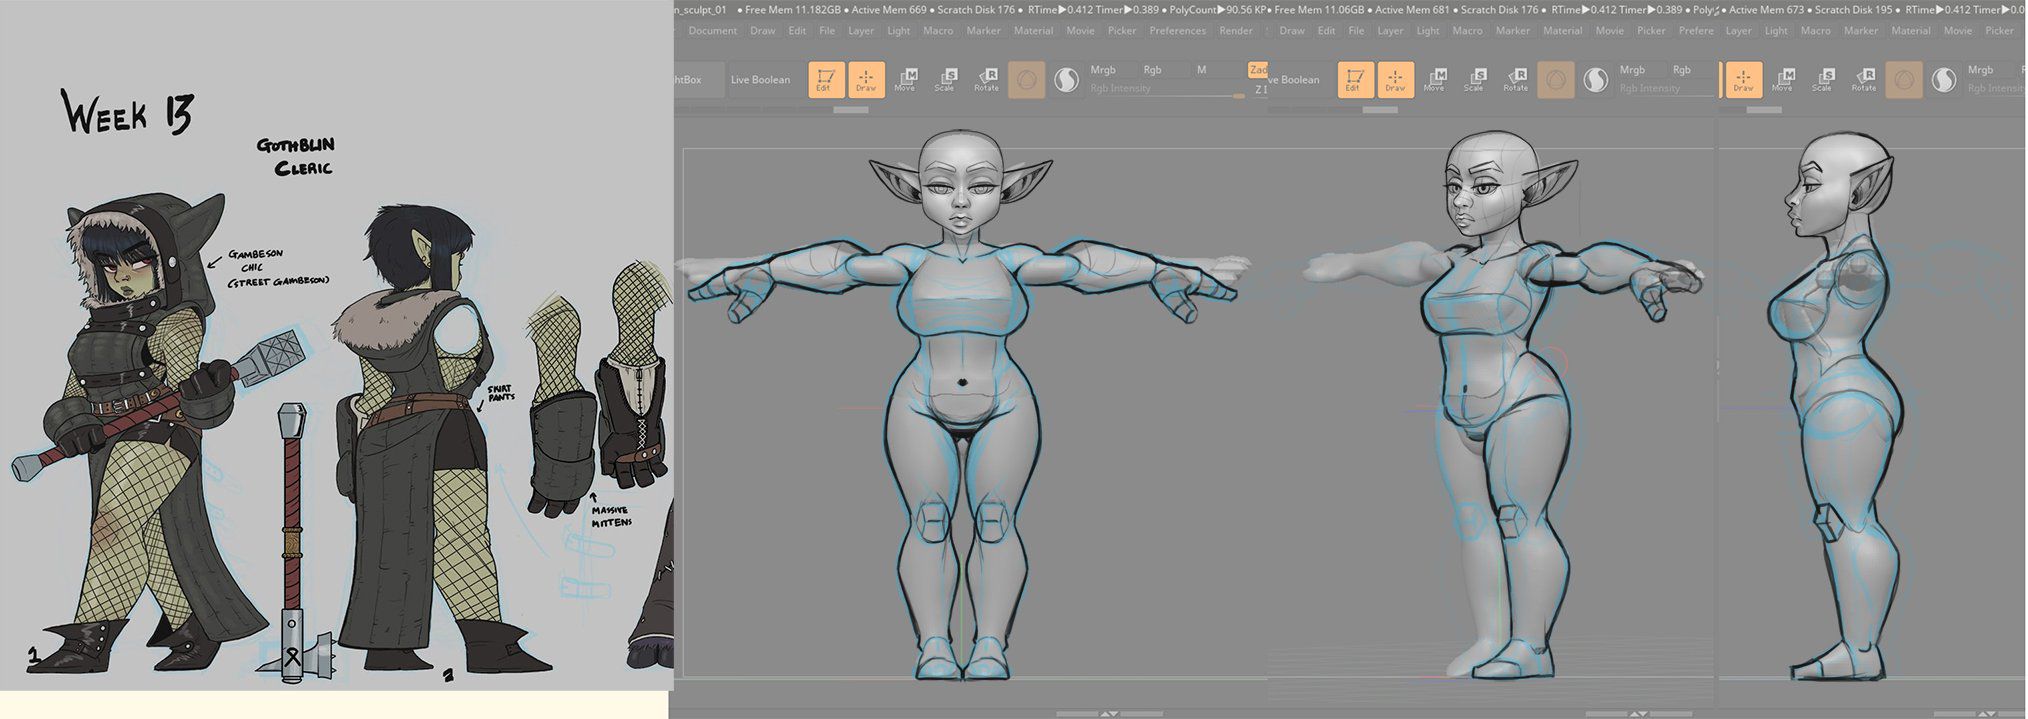Toggle the Zadd button in left window
The height and width of the screenshot is (719, 2028).
1258,70
